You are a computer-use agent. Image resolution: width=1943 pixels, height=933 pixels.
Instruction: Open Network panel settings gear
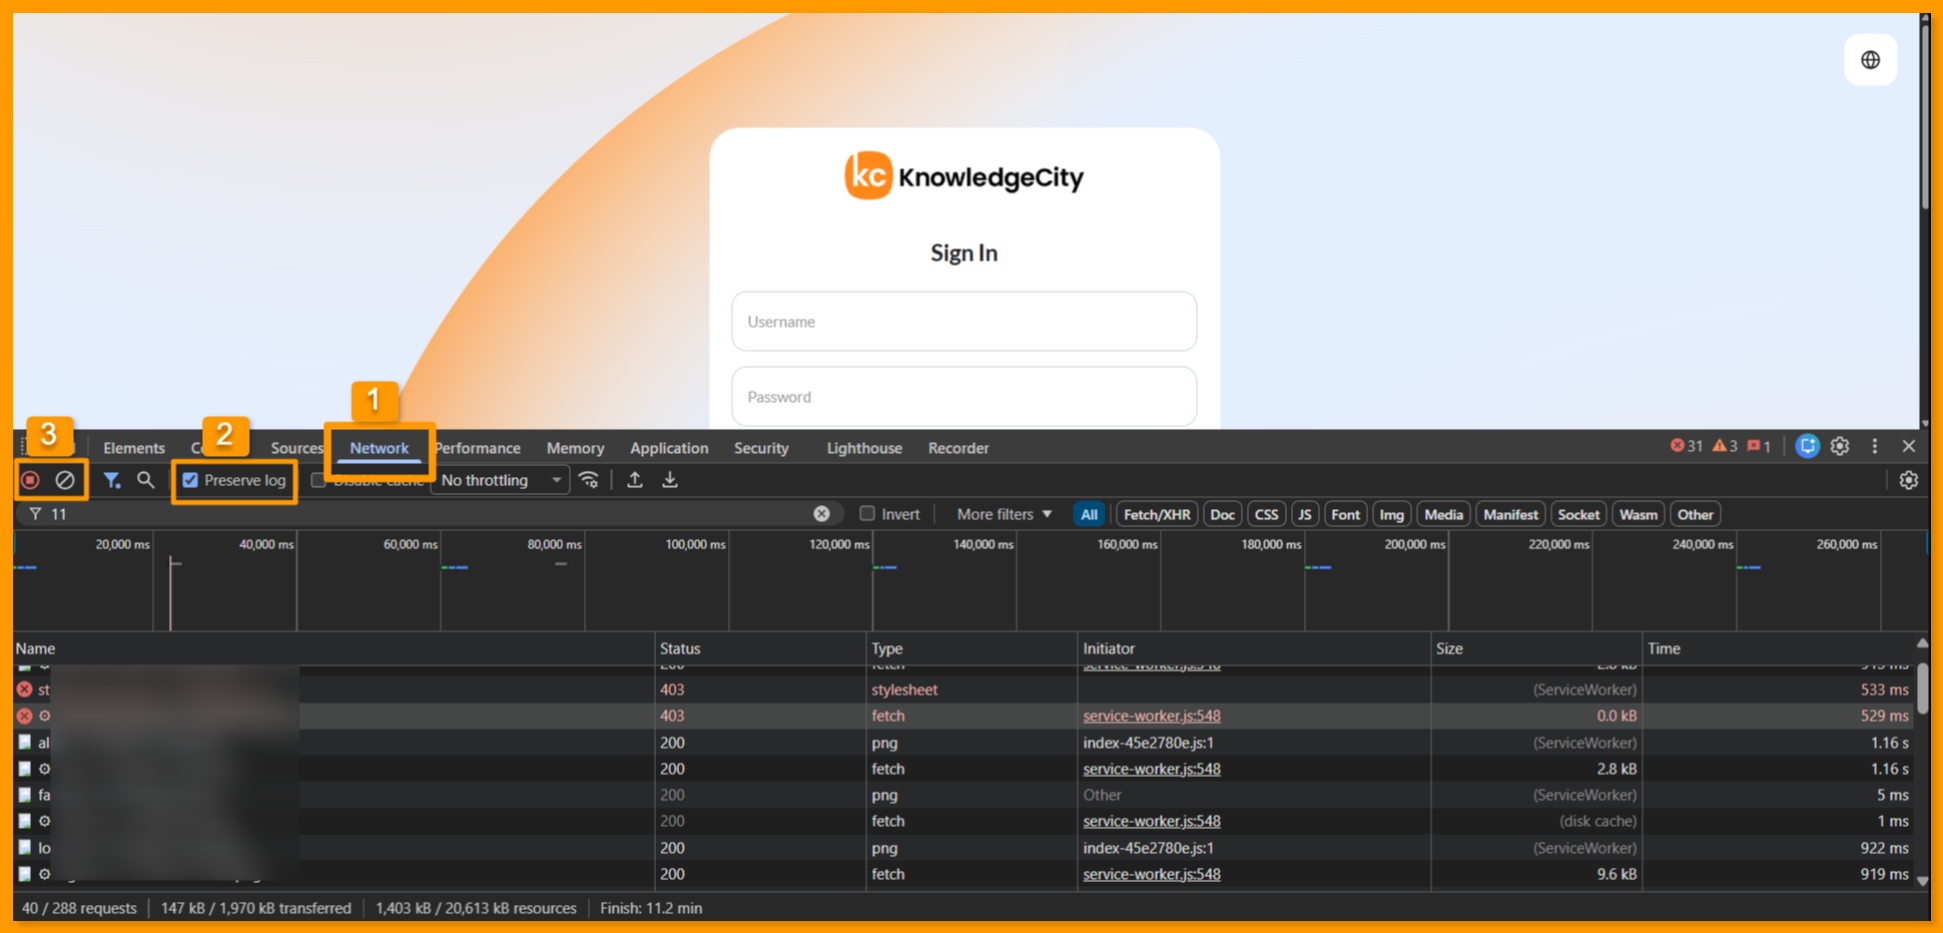[x=1909, y=480]
